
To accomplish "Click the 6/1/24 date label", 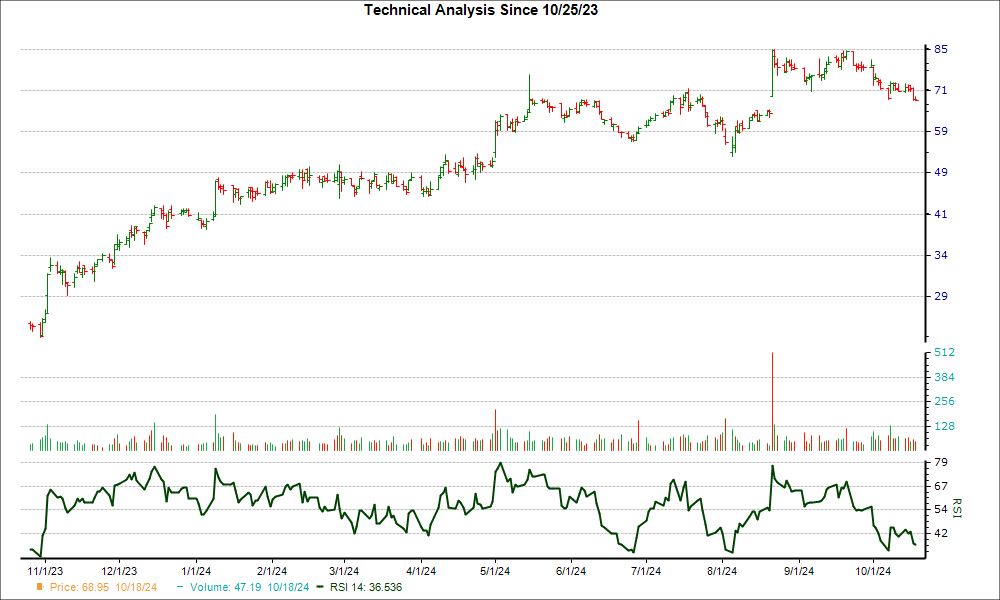I will pos(571,571).
